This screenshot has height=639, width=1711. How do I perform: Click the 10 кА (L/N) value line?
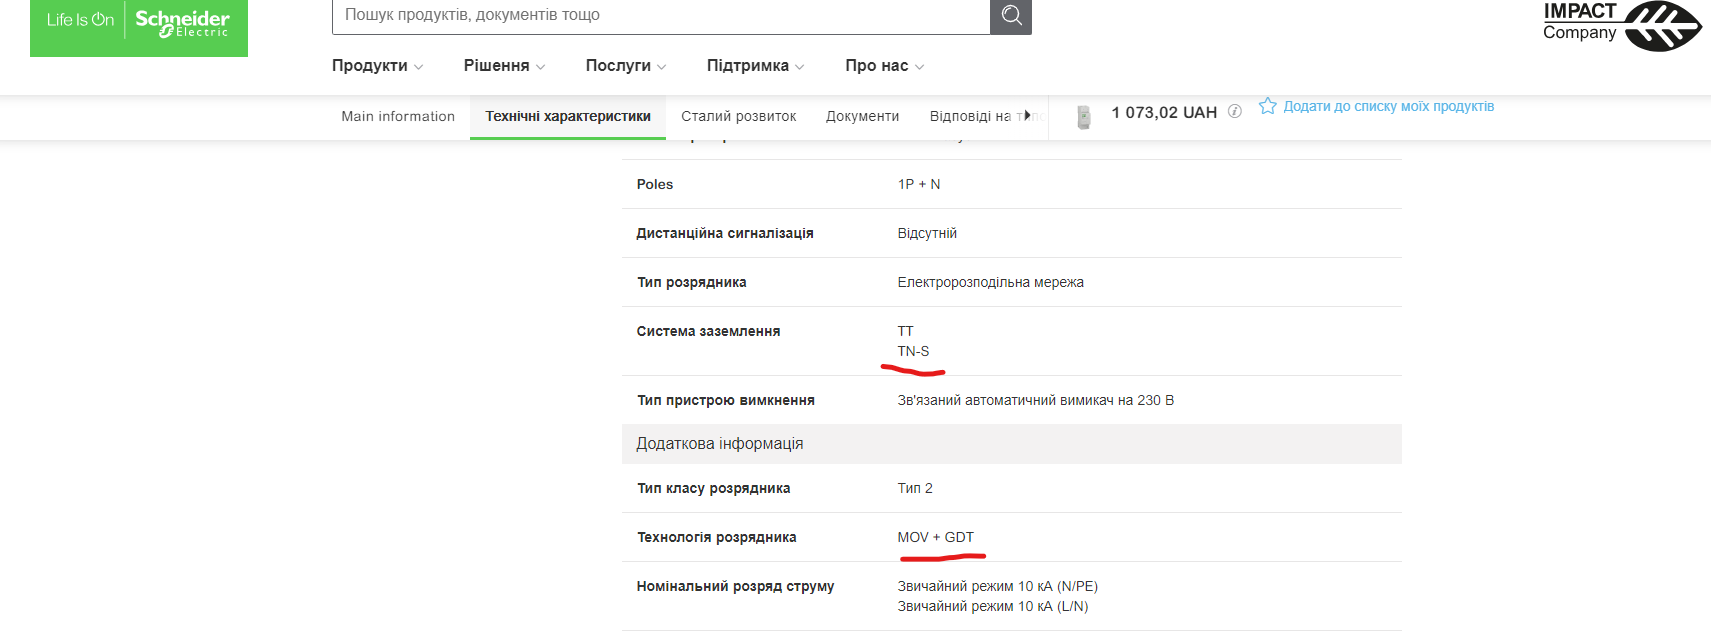993,606
